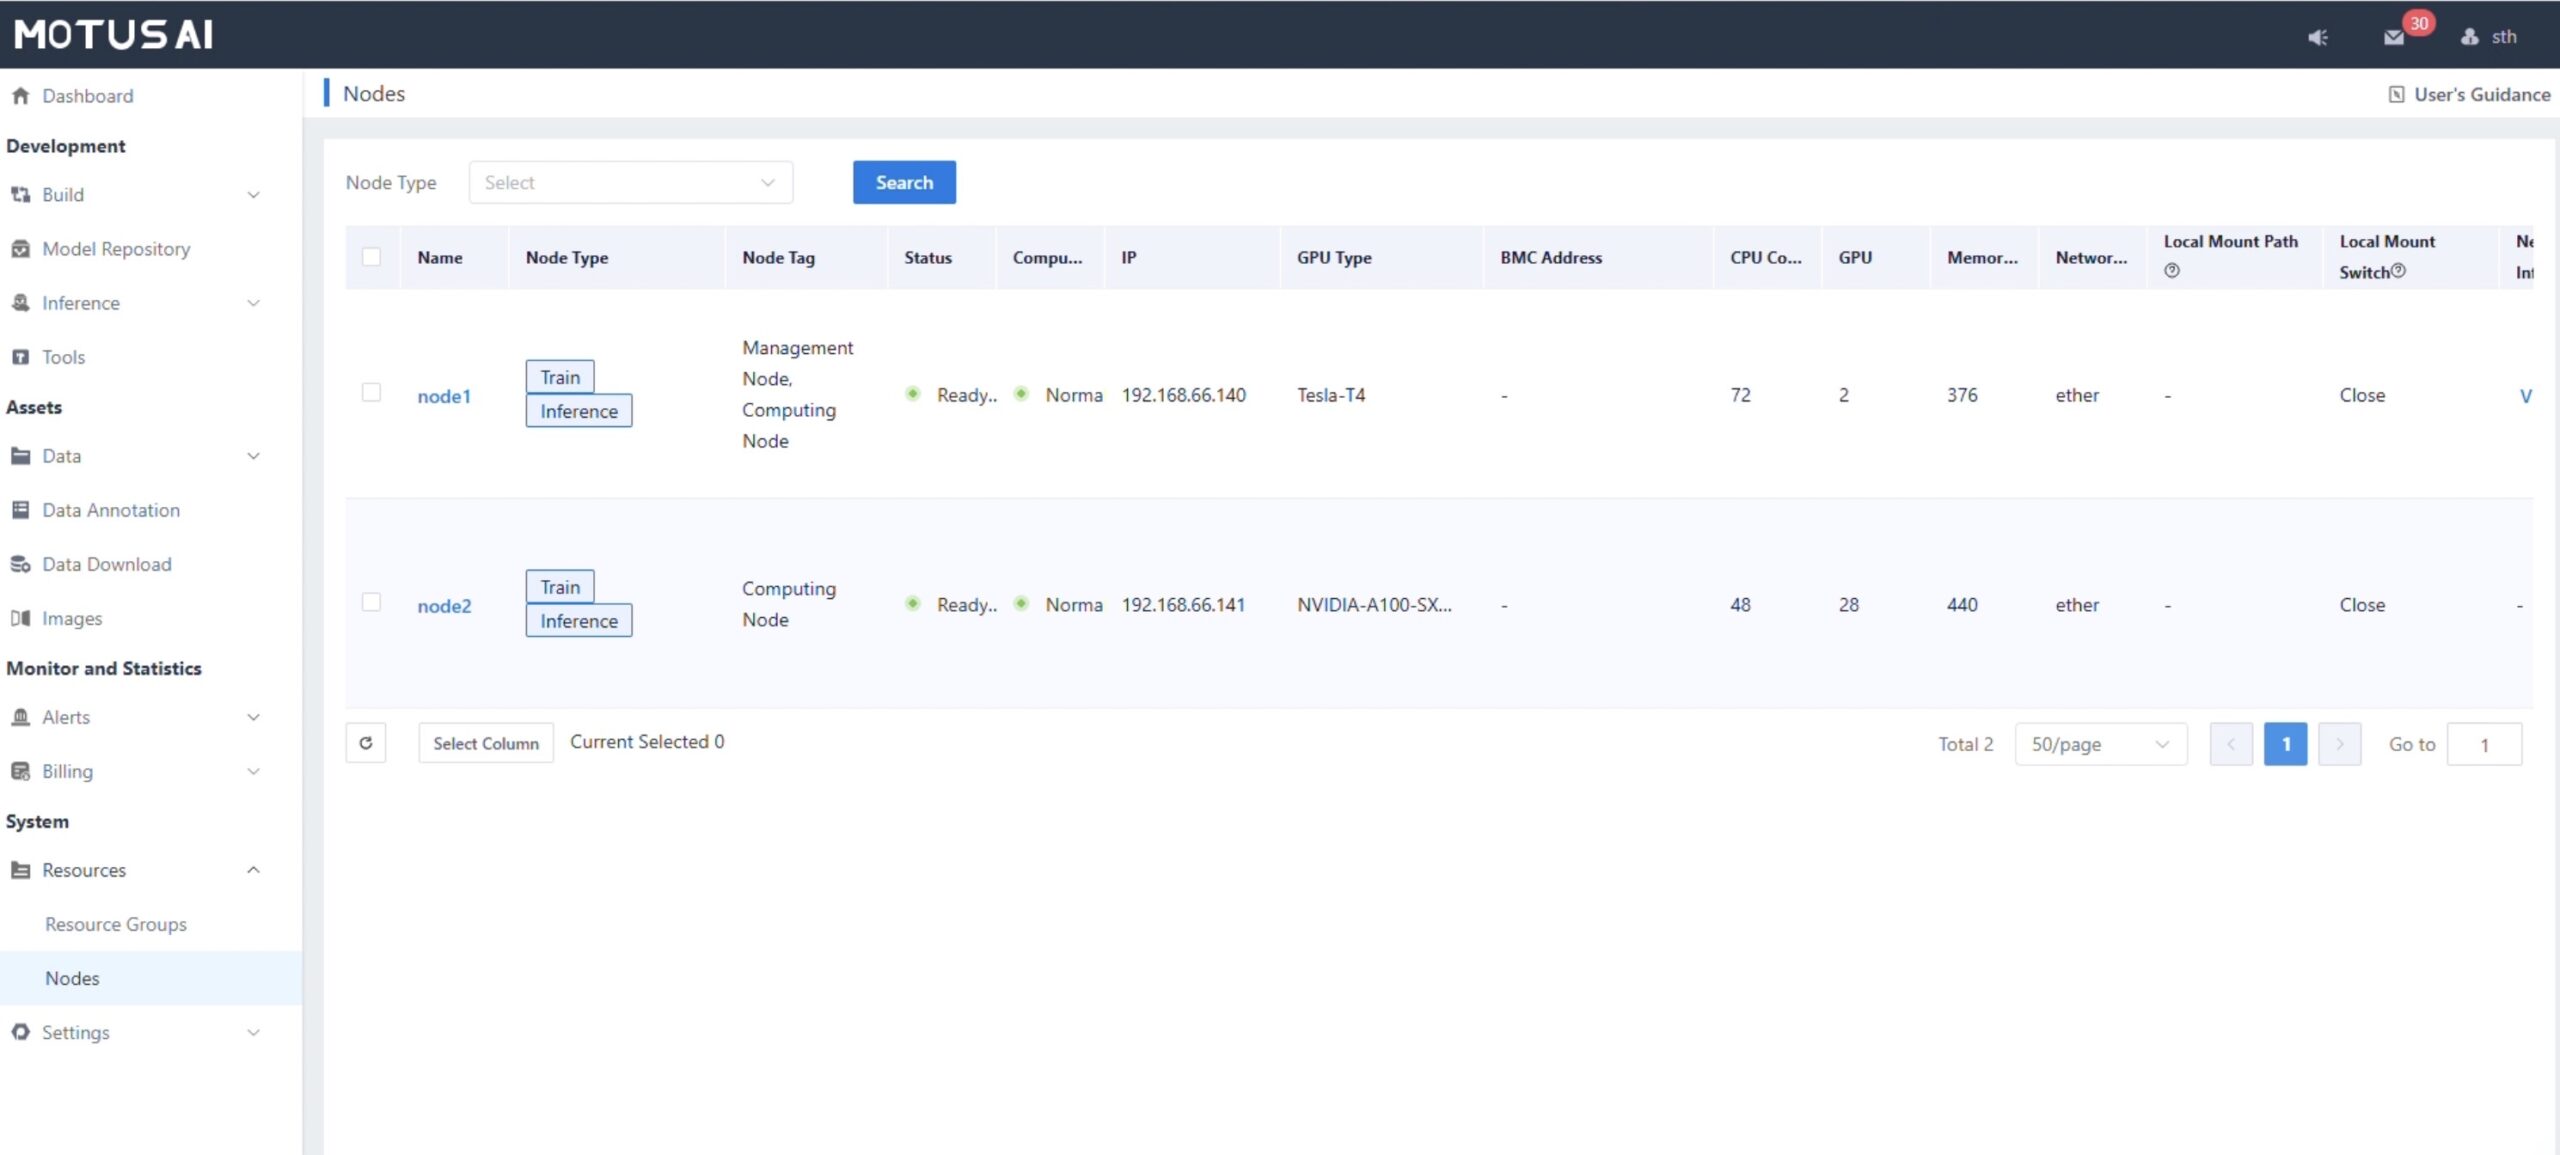This screenshot has width=2560, height=1155.
Task: Click the mail notifications envelope icon
Action: click(x=2393, y=37)
